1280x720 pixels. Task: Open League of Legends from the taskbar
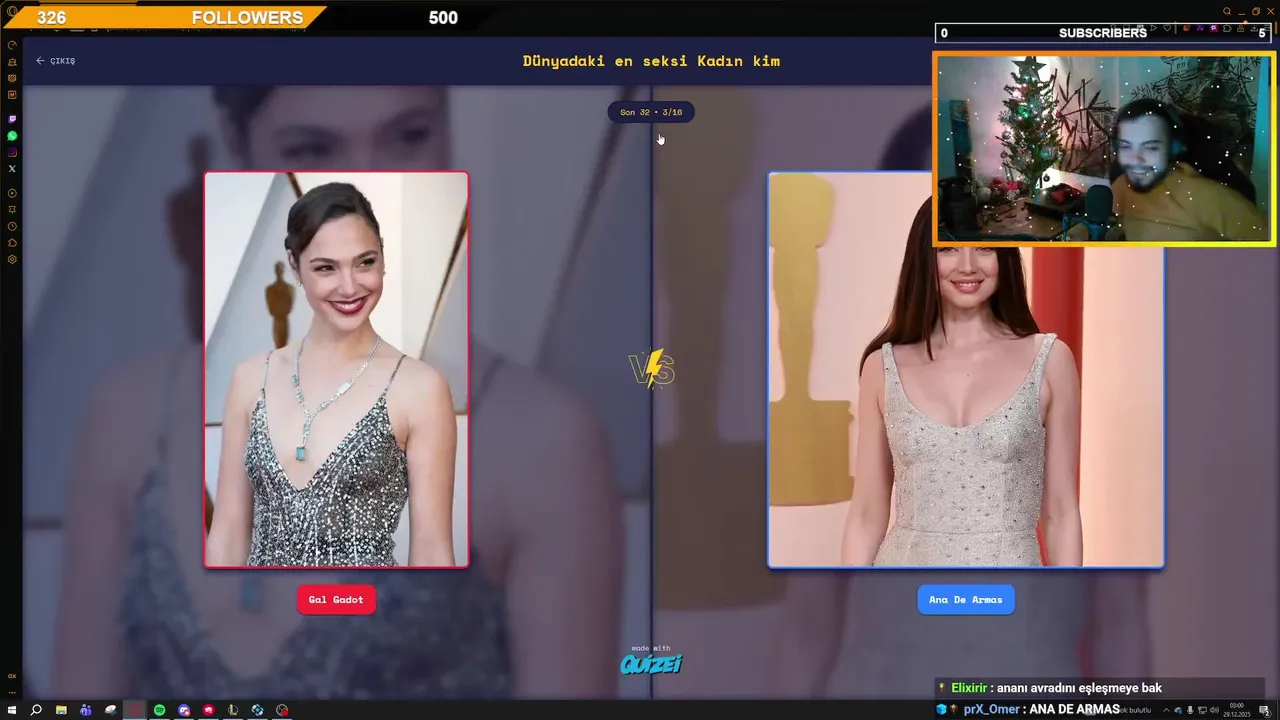click(x=233, y=710)
